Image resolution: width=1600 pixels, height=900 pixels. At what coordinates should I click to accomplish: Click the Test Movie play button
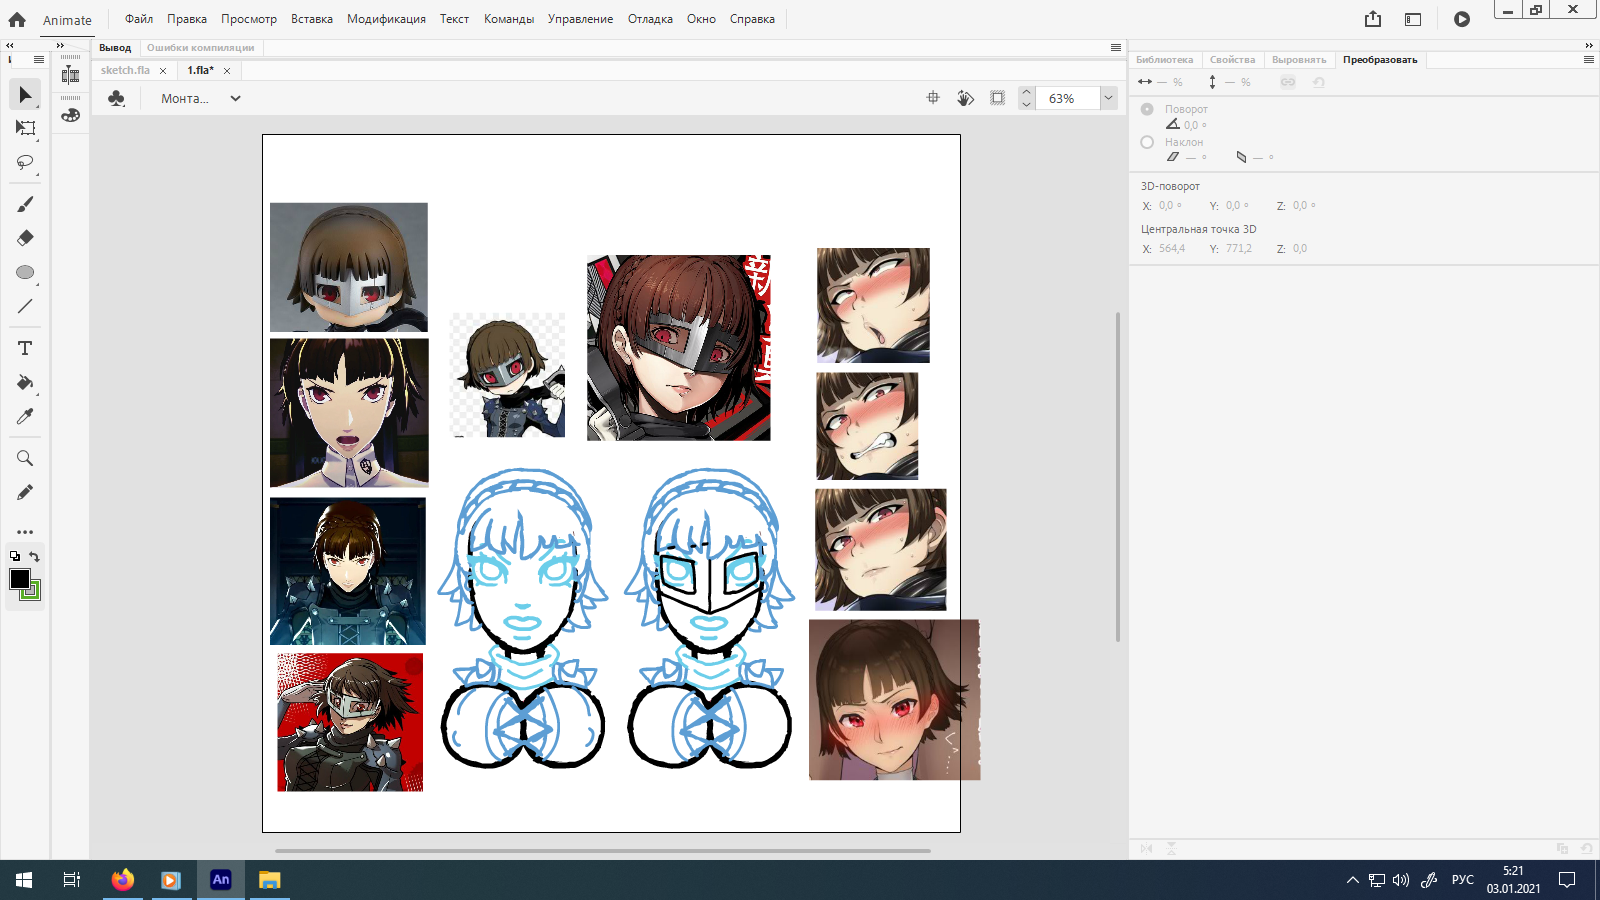(1462, 19)
